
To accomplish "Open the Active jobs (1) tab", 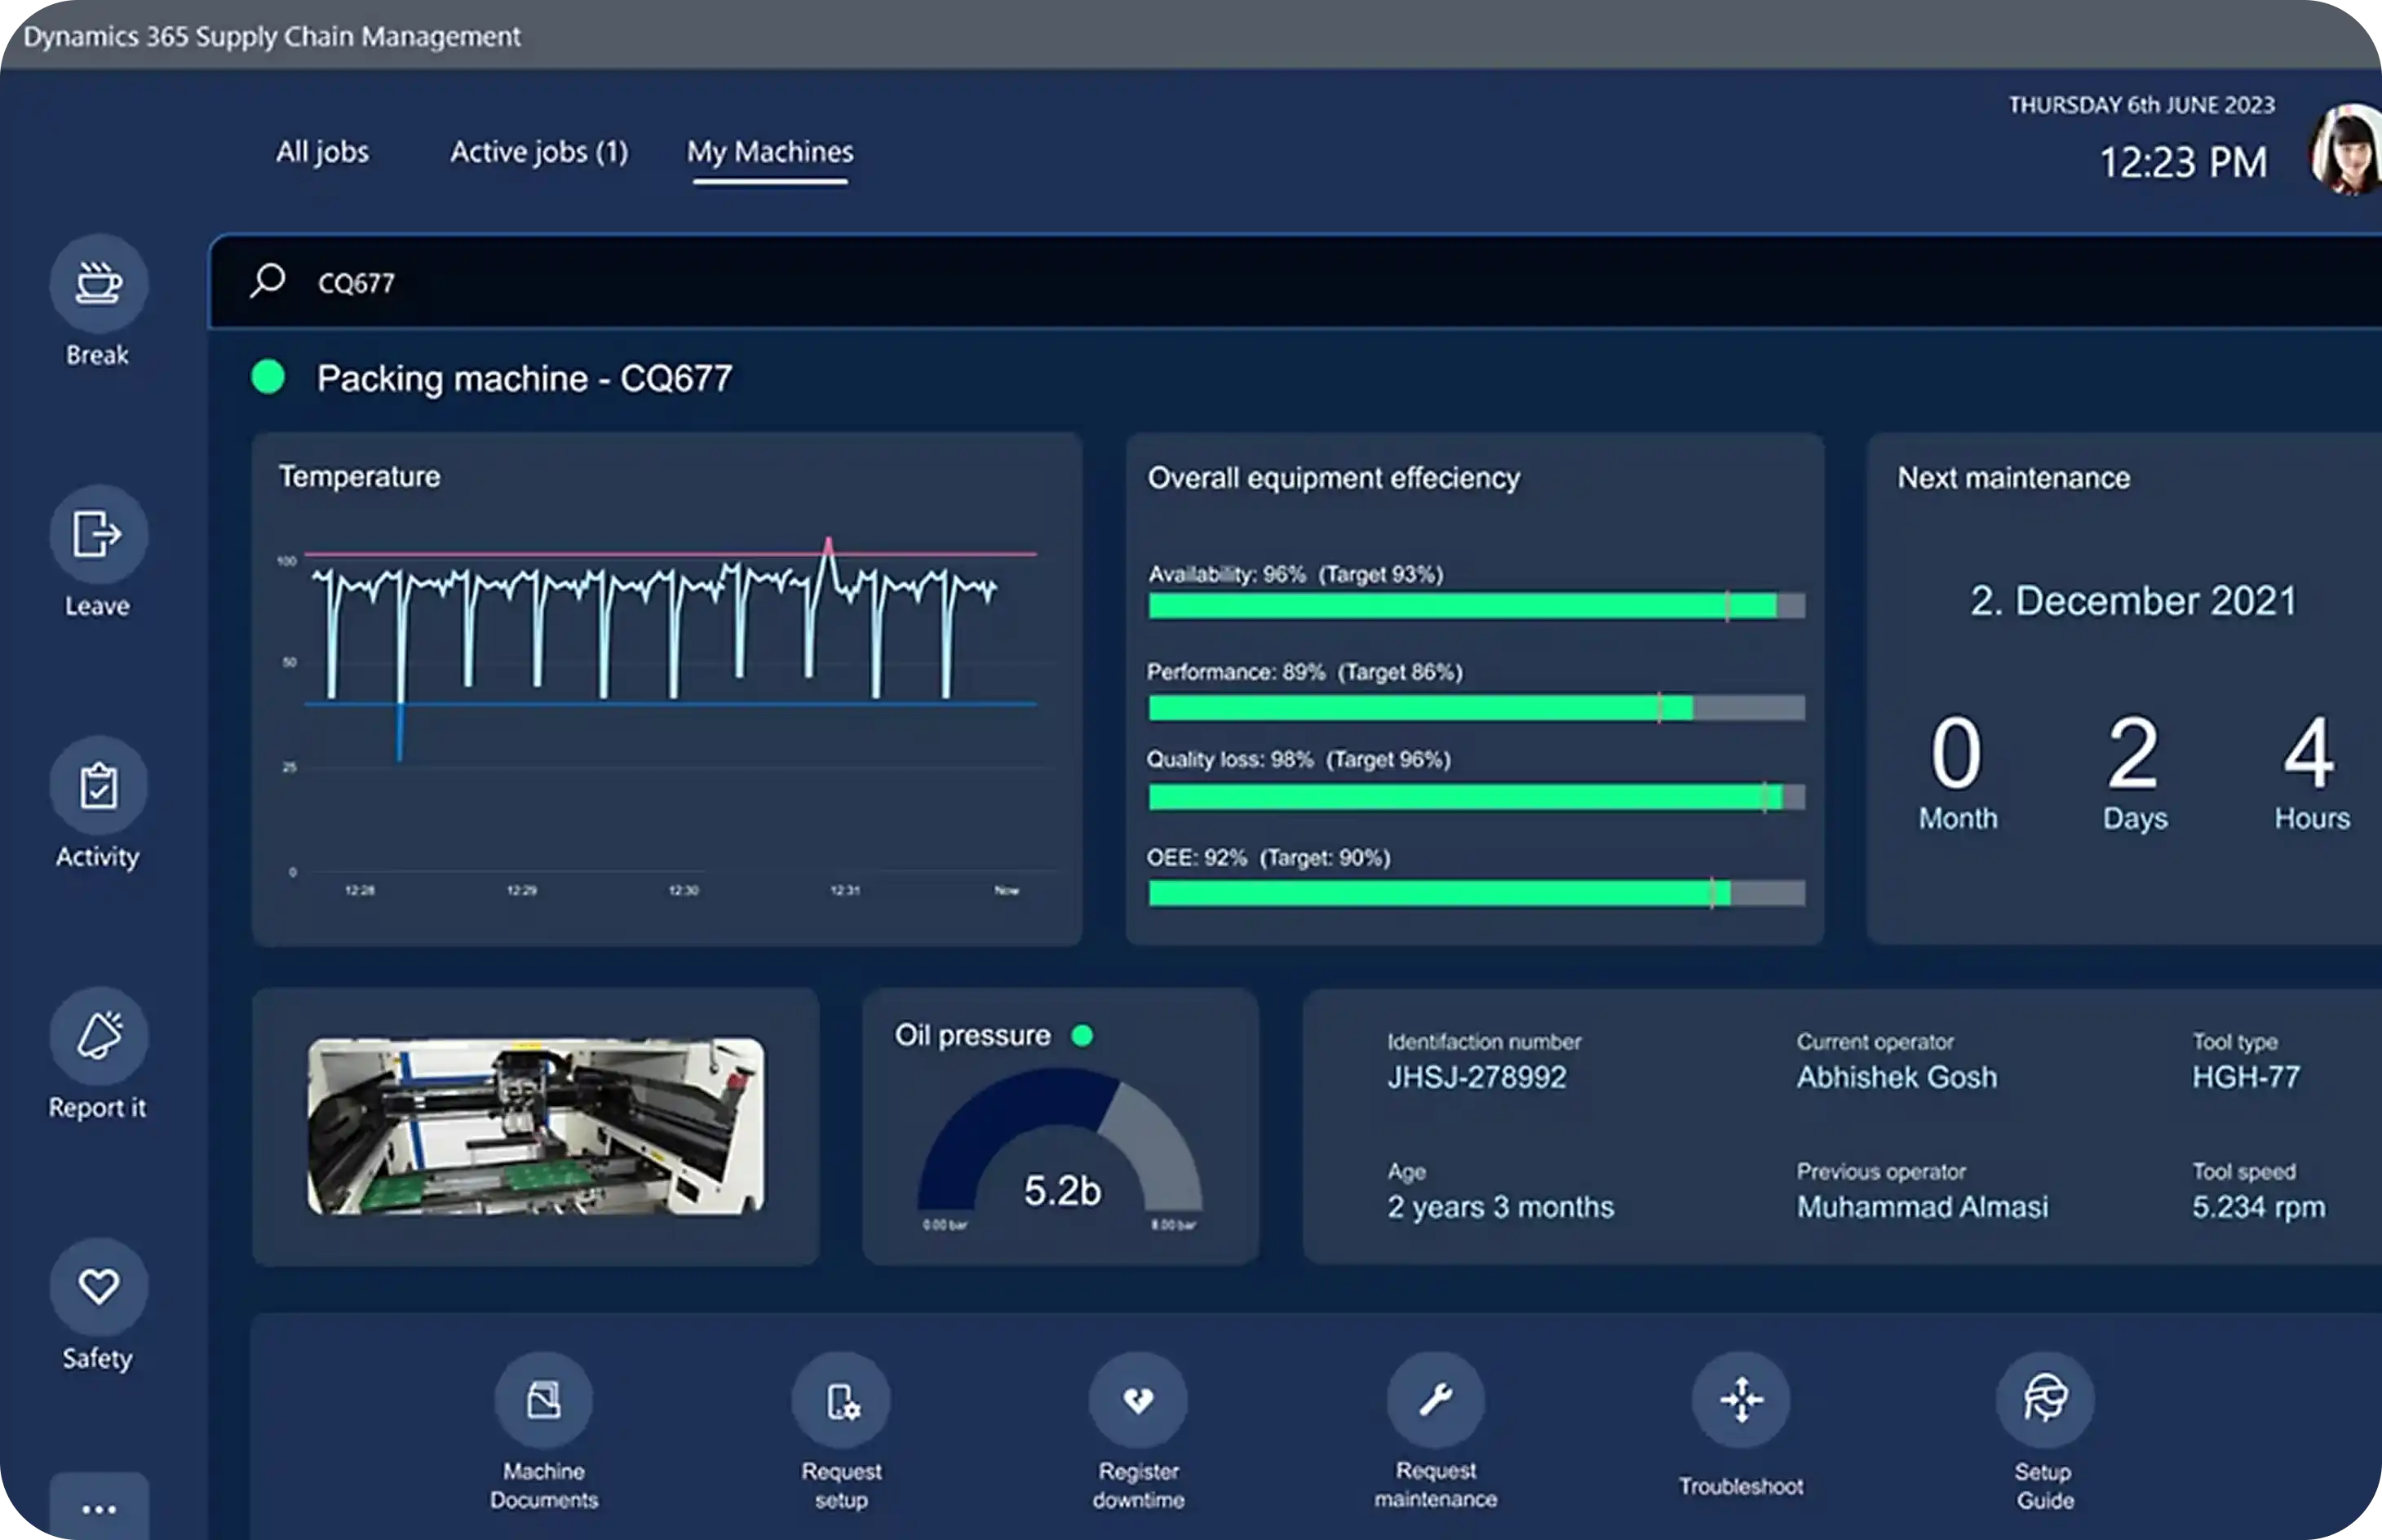I will click(x=540, y=152).
